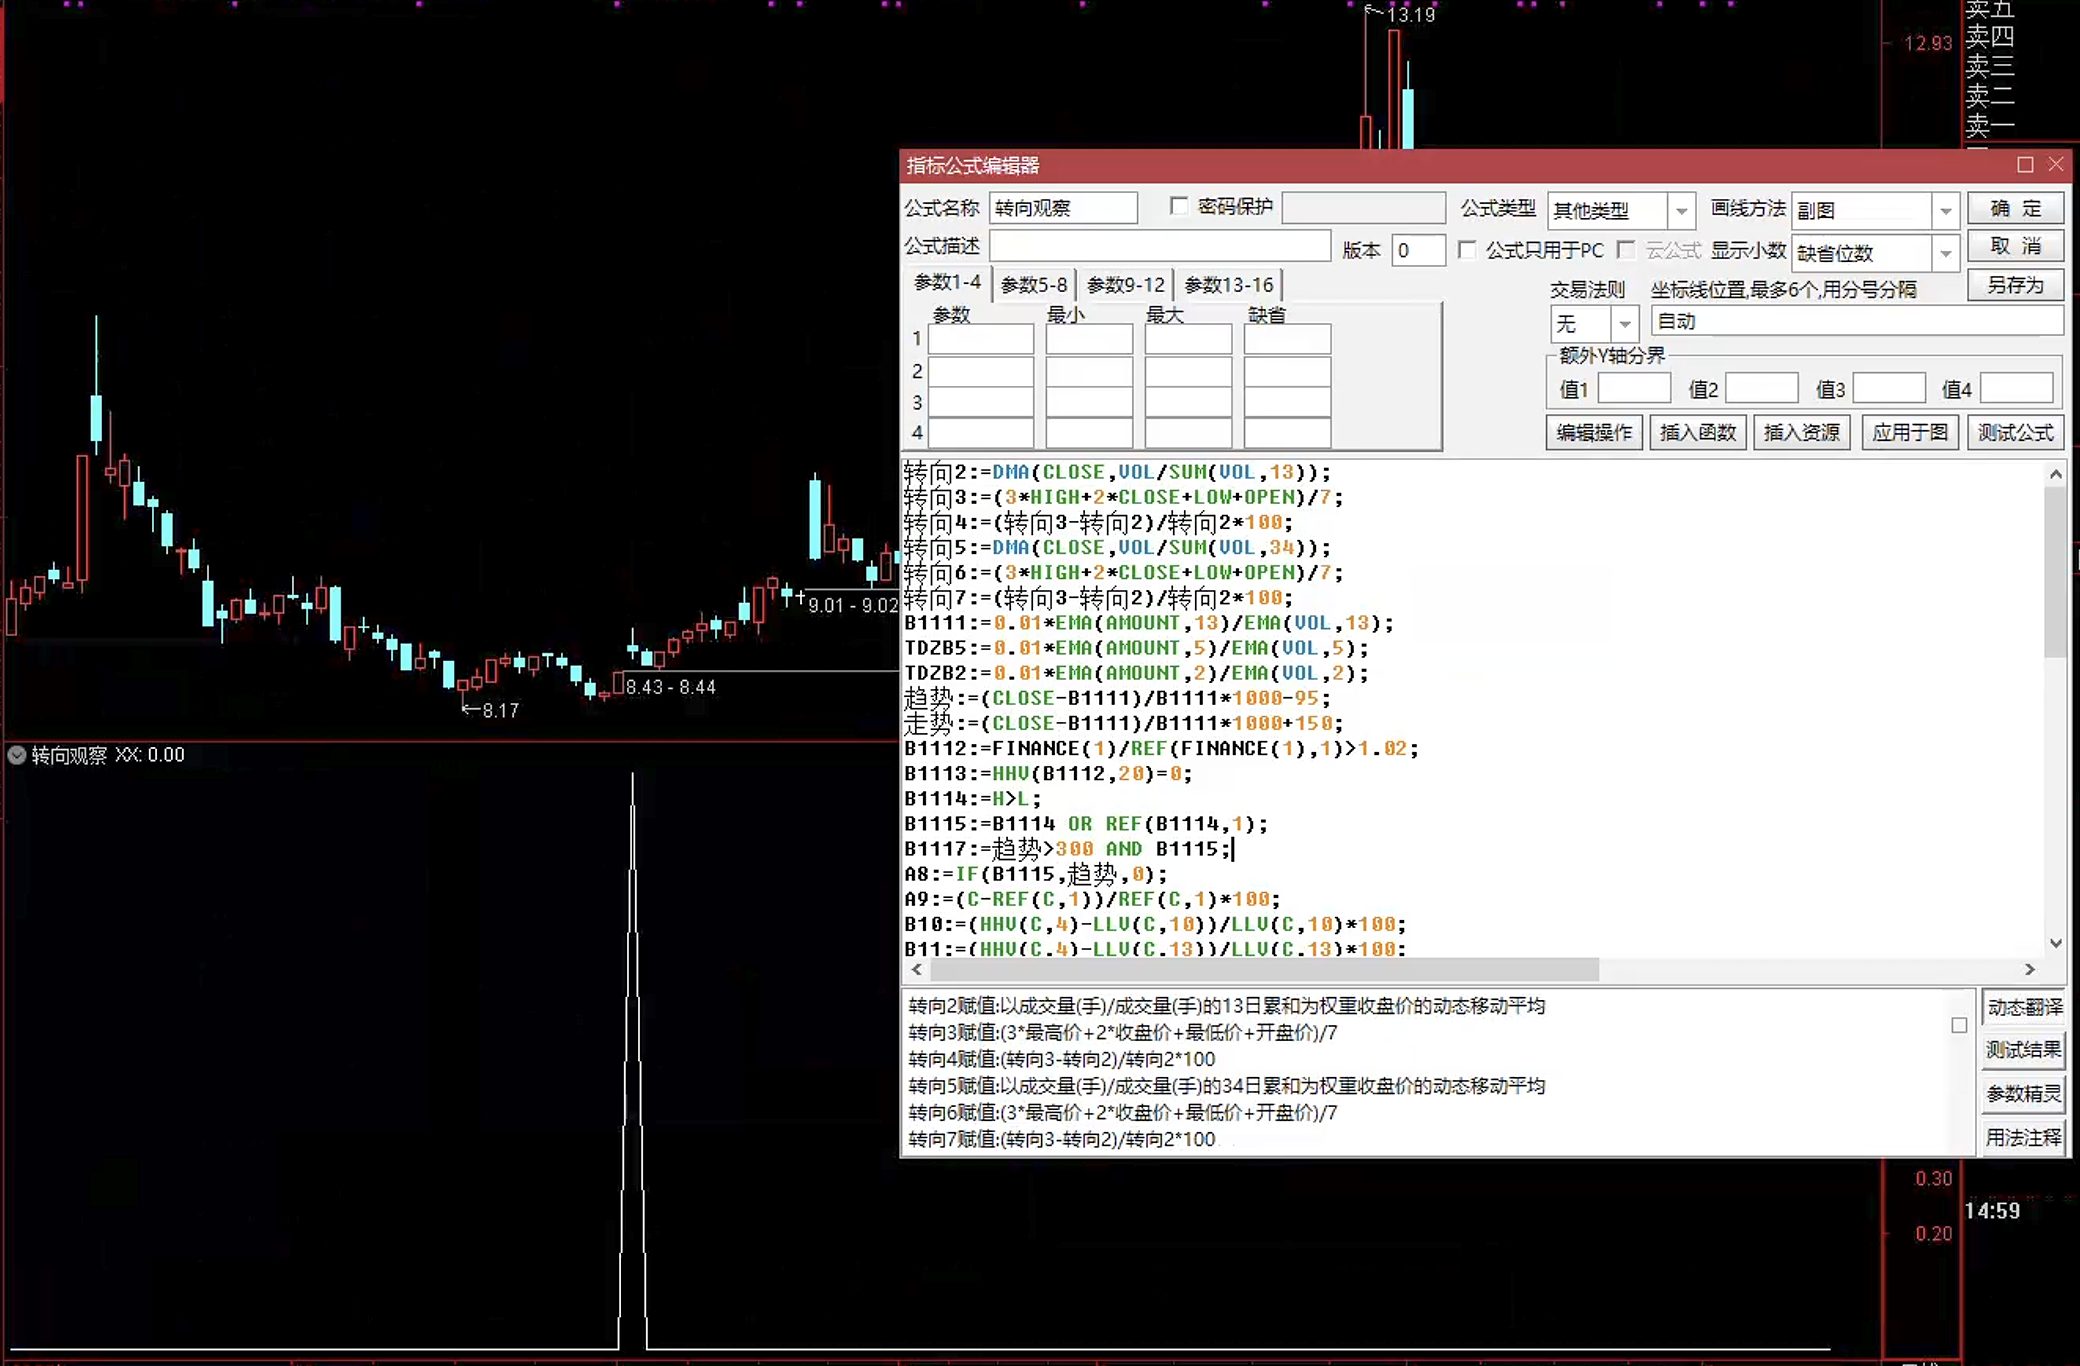Click the 值4 Y-axis boundary field
2080x1366 pixels.
(2017, 388)
